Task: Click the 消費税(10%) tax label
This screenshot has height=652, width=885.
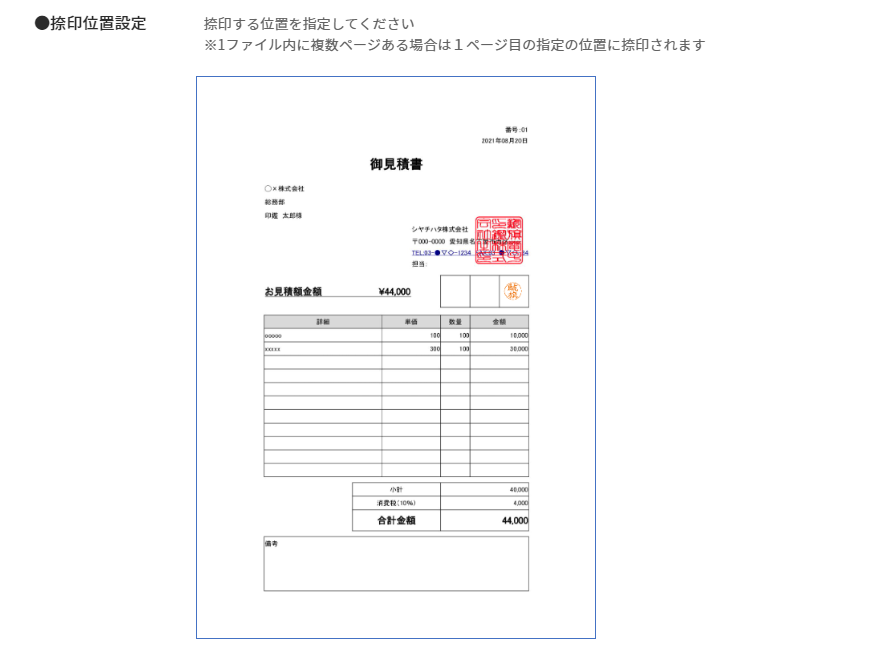Action: 396,503
